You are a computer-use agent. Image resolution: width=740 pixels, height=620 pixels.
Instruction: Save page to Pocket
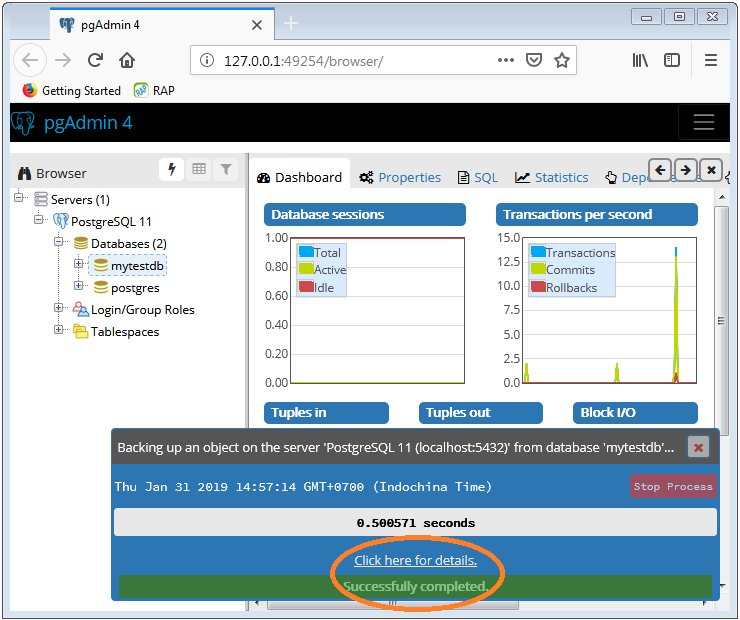[534, 60]
